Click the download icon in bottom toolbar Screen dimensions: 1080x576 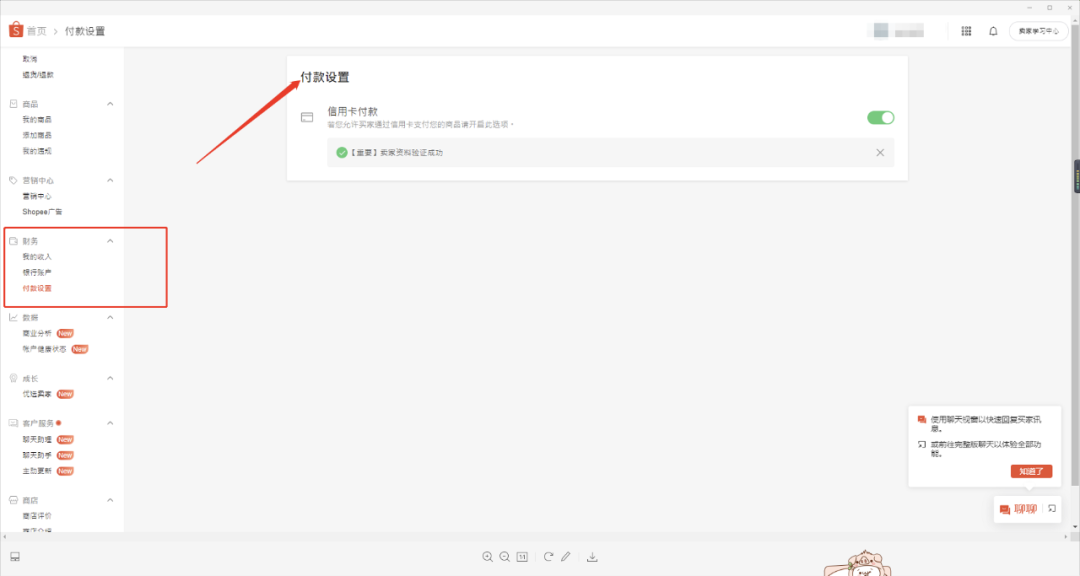[592, 556]
